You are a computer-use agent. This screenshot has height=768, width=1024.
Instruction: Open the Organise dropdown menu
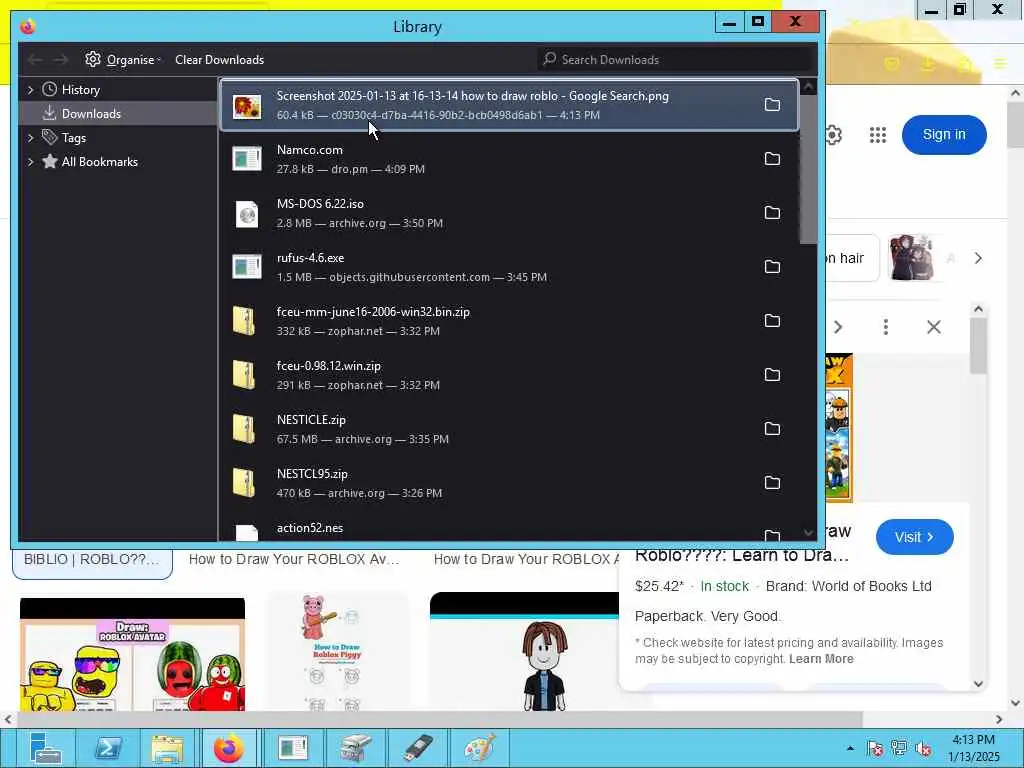[x=123, y=59]
